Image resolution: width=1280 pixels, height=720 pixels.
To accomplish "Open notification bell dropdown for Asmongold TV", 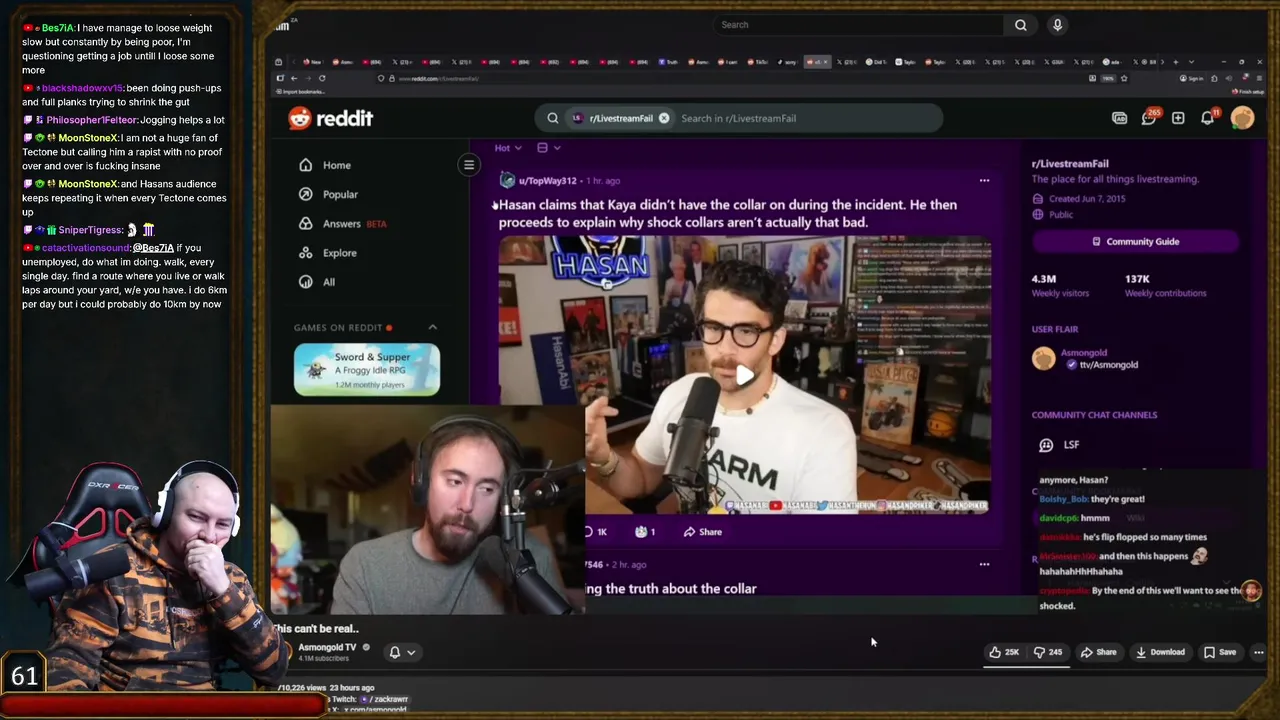I will pos(402,652).
